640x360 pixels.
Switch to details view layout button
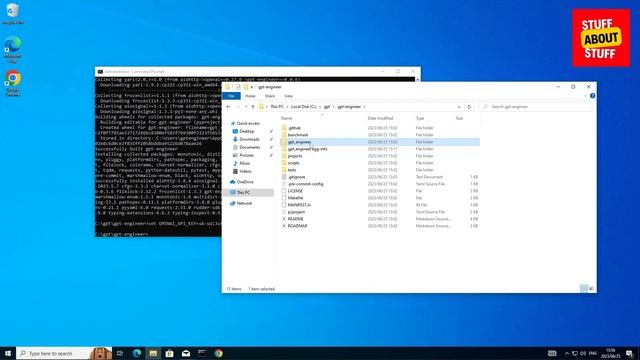coord(584,289)
